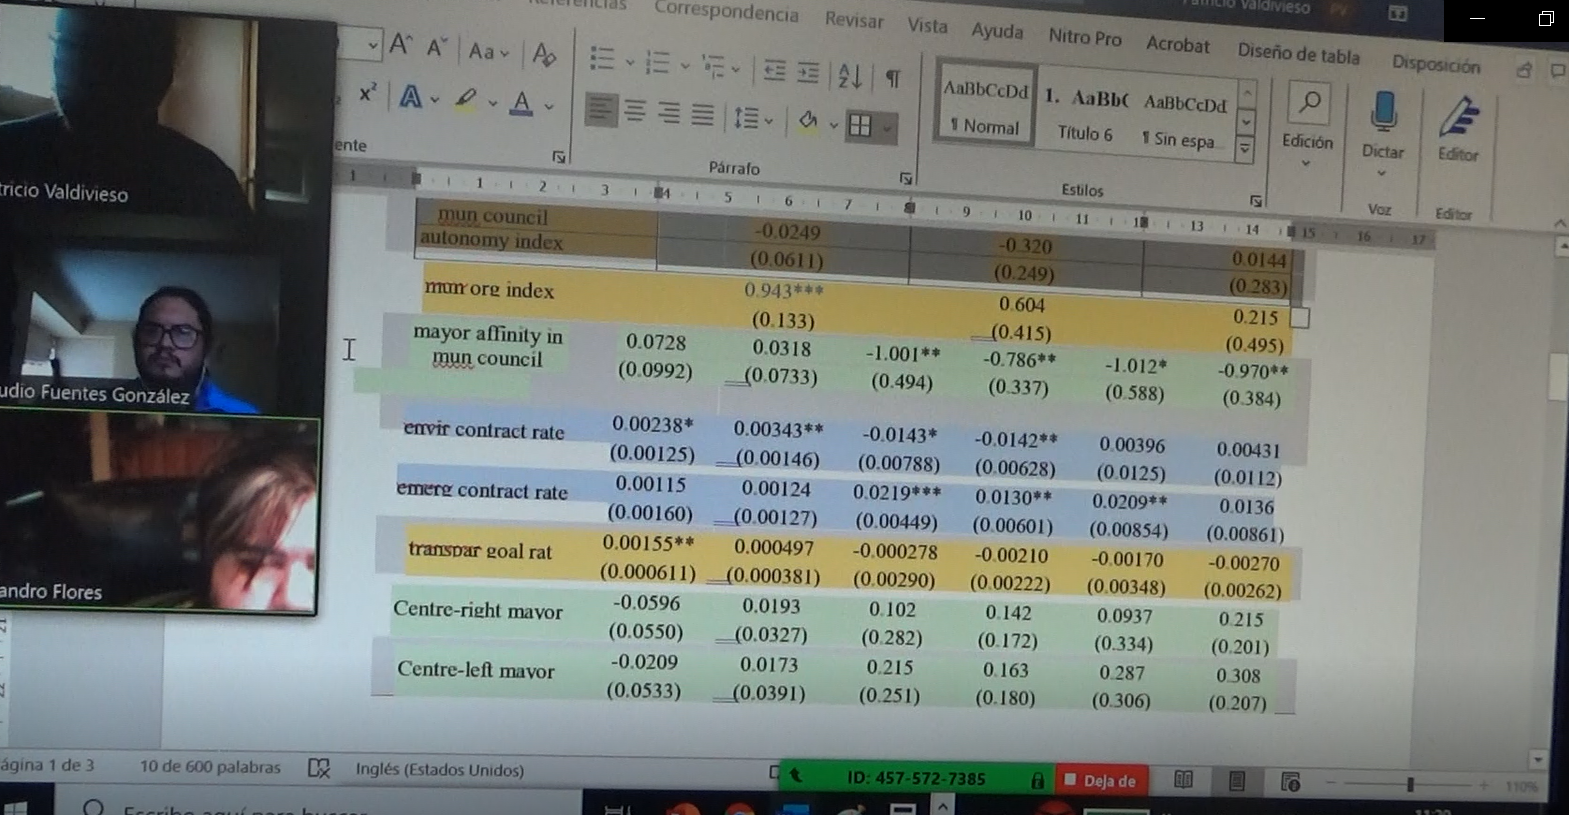Screen dimensions: 1569x815
Task: Create a multilevel list
Action: (713, 66)
